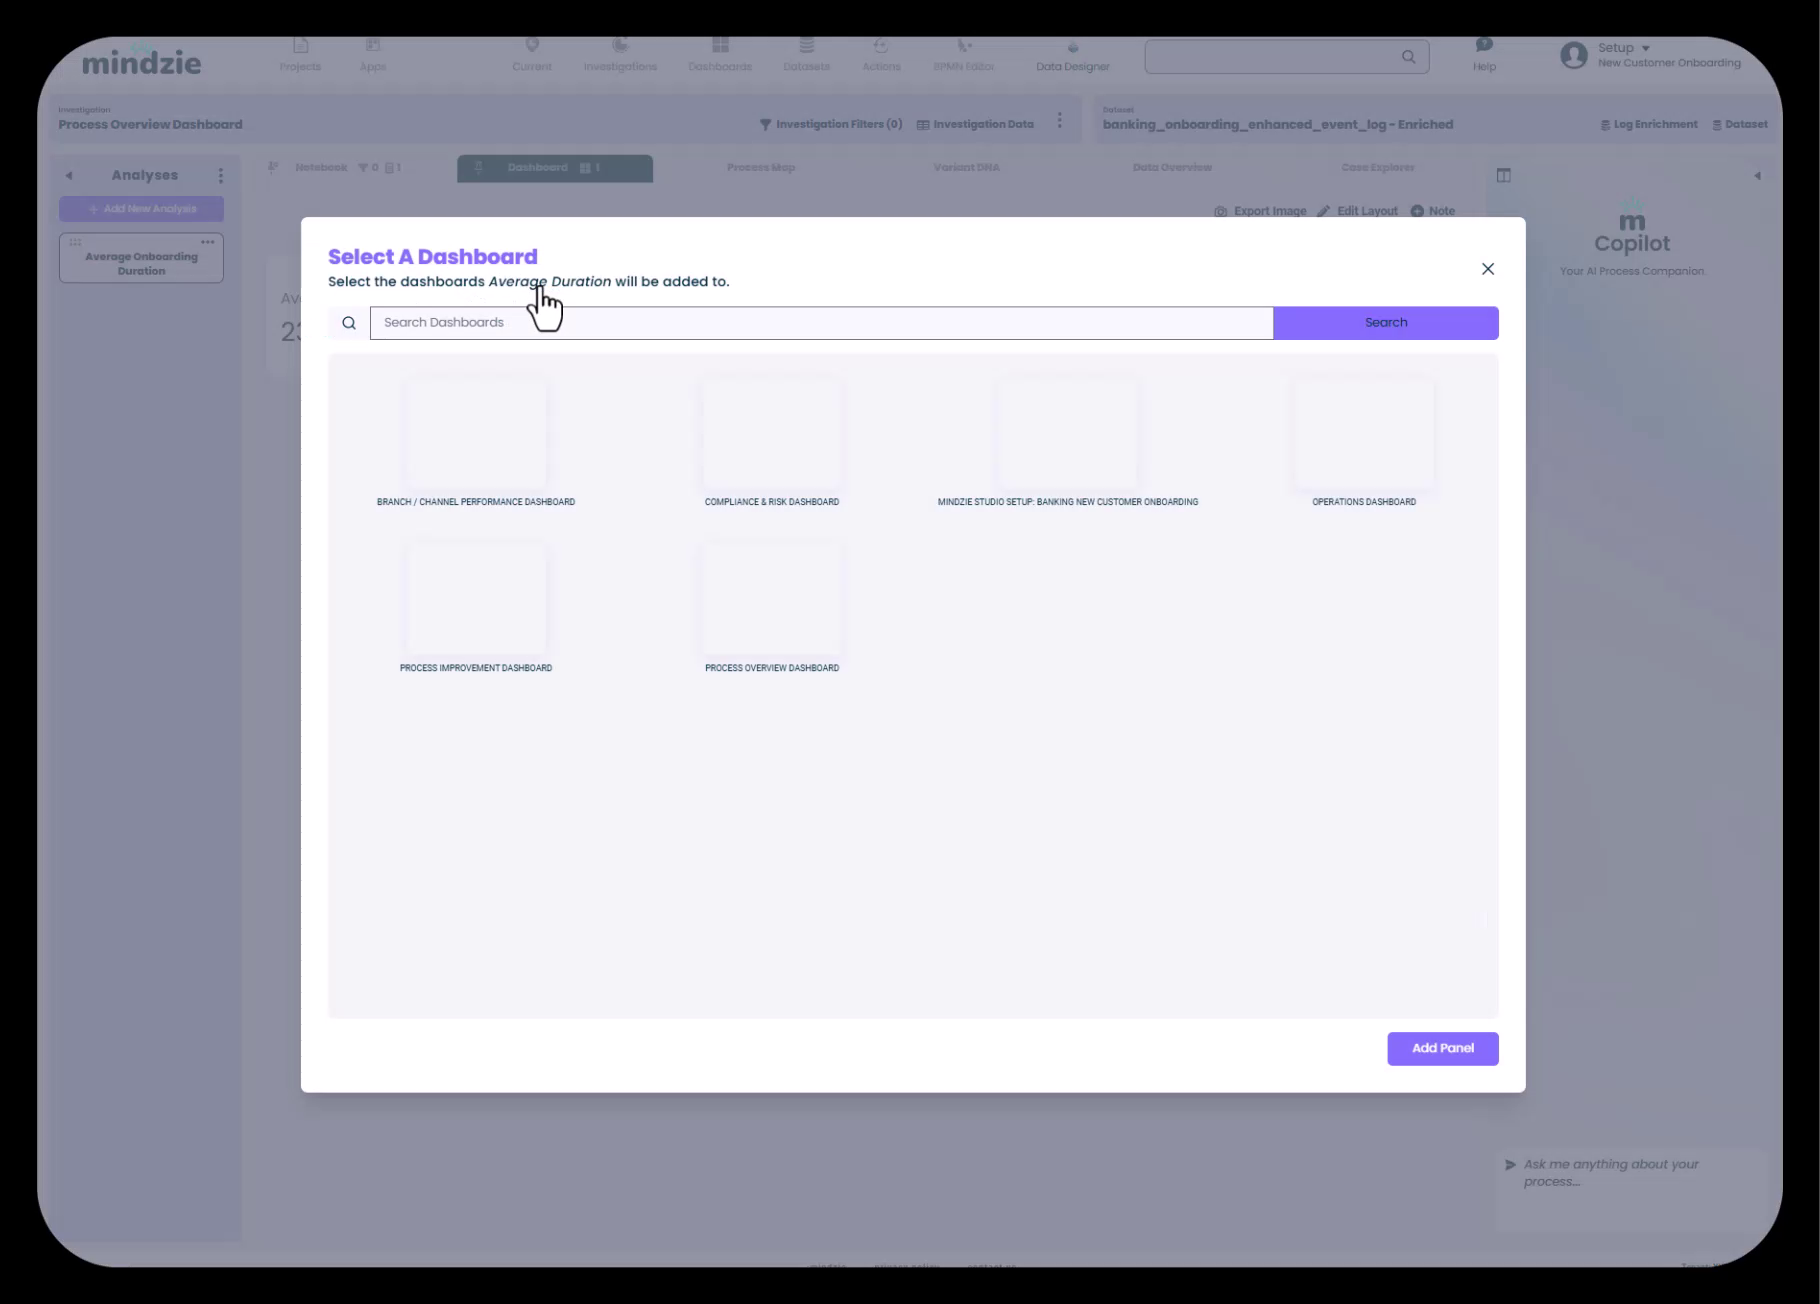Screen dimensions: 1820x1304
Task: Close the Select A Dashboard dialog
Action: pos(1487,269)
